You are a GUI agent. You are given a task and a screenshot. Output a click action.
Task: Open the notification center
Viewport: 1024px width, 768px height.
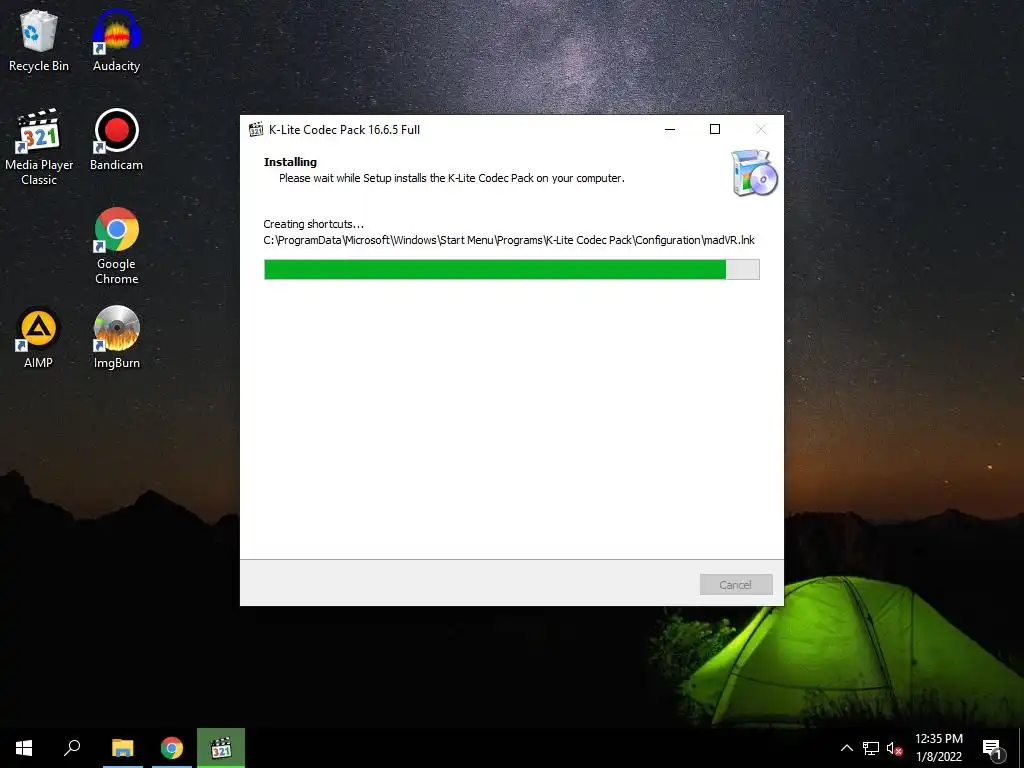coord(992,748)
